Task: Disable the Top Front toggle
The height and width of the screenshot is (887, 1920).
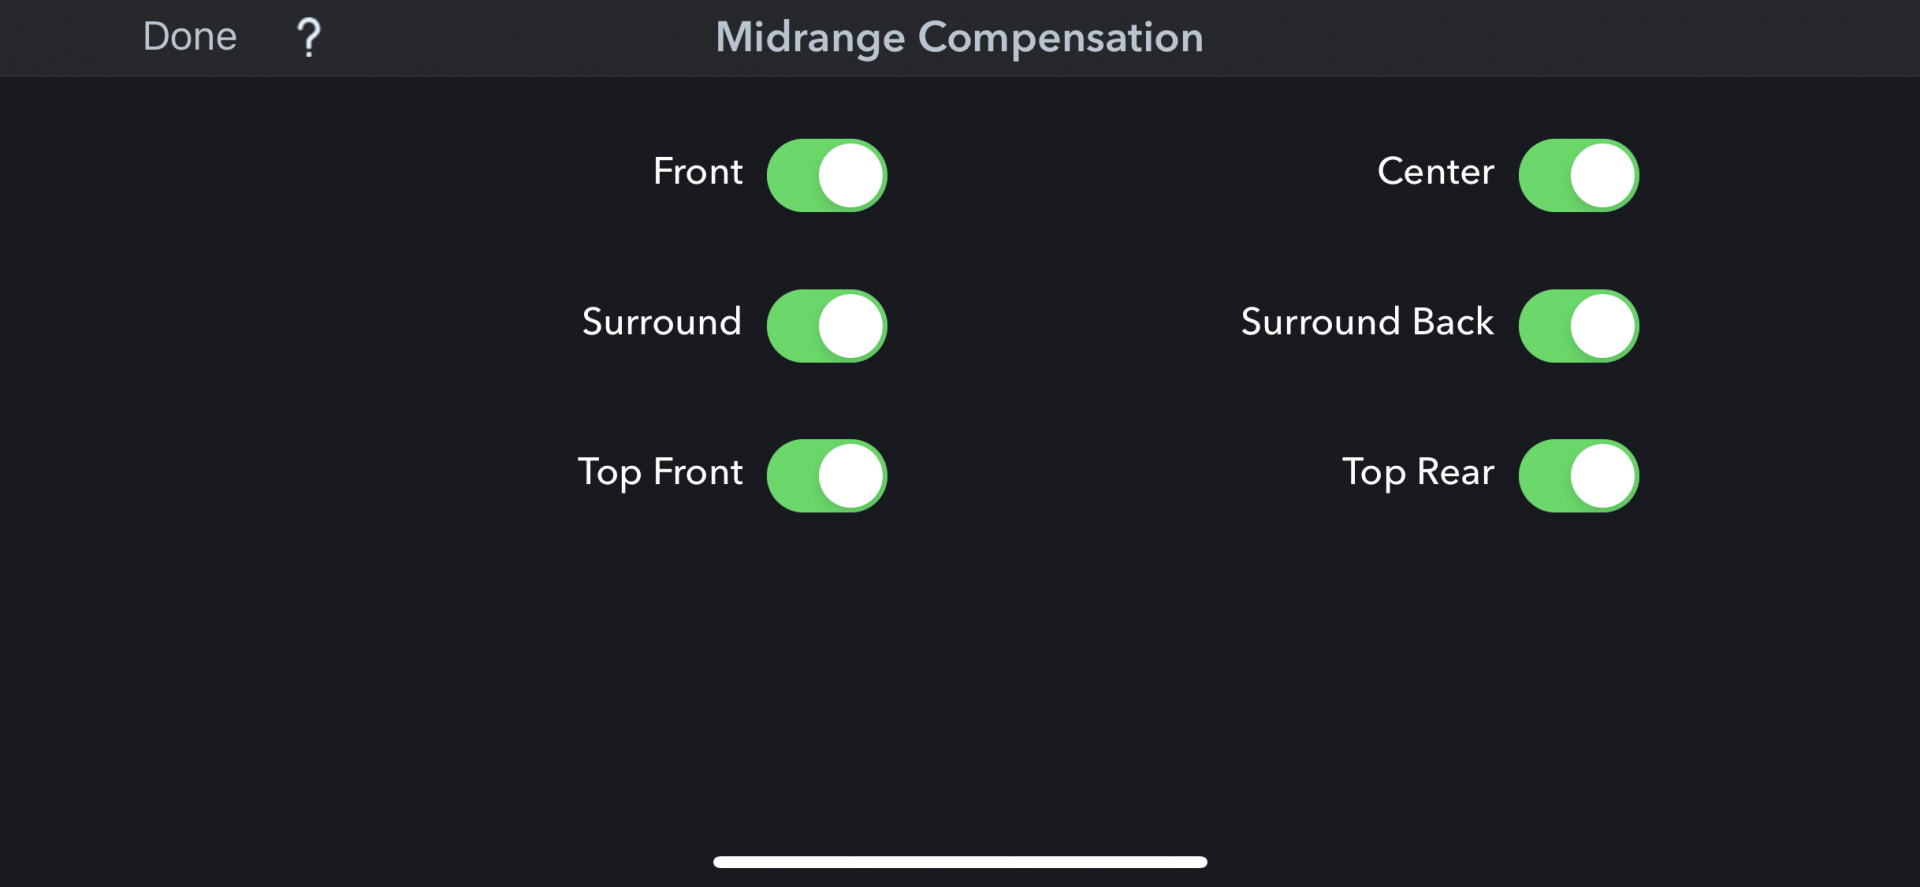Action: (827, 476)
